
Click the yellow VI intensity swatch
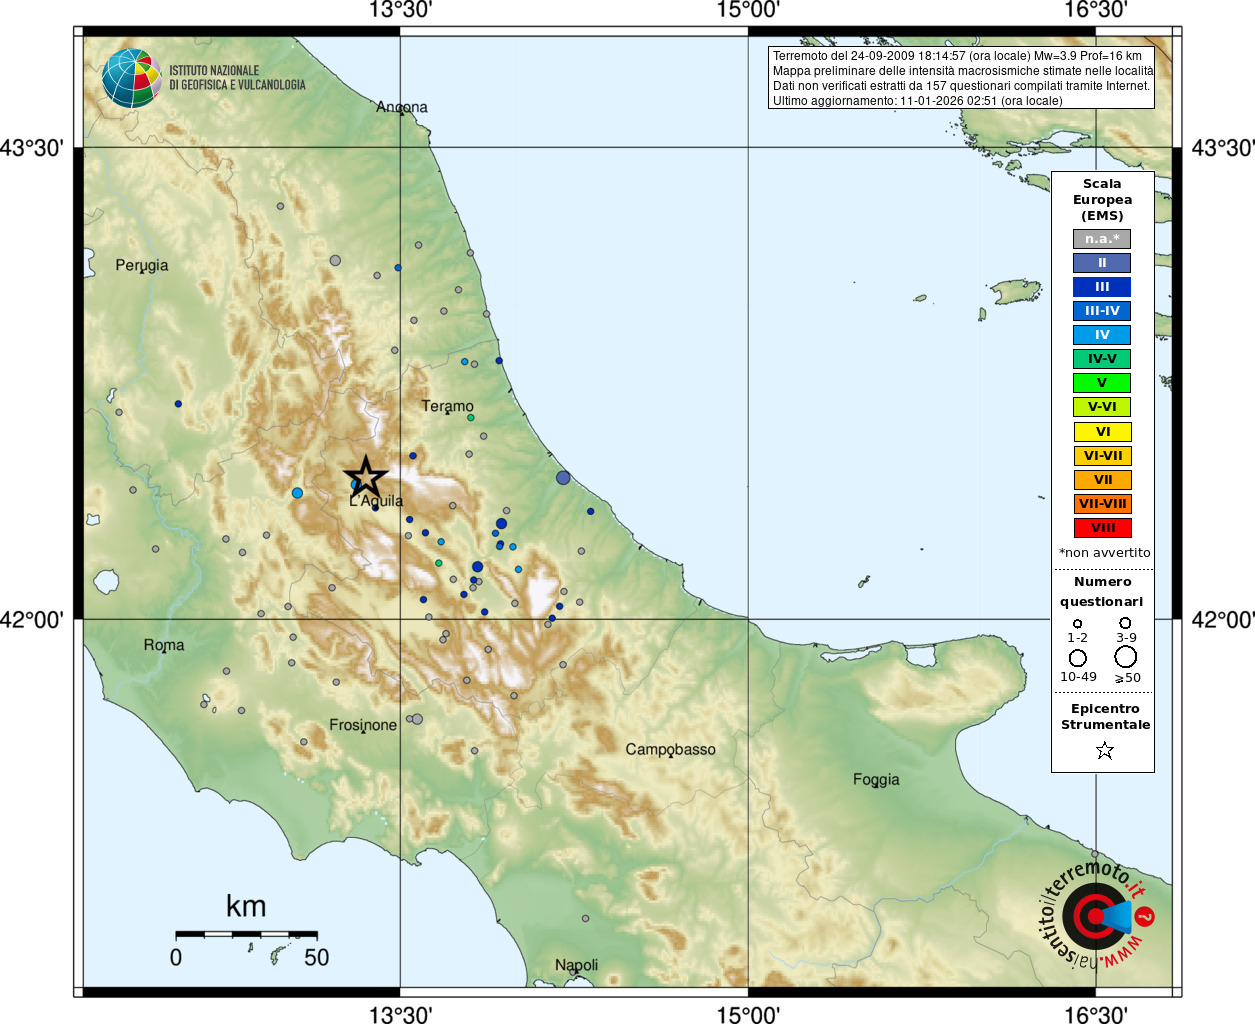click(x=1102, y=432)
